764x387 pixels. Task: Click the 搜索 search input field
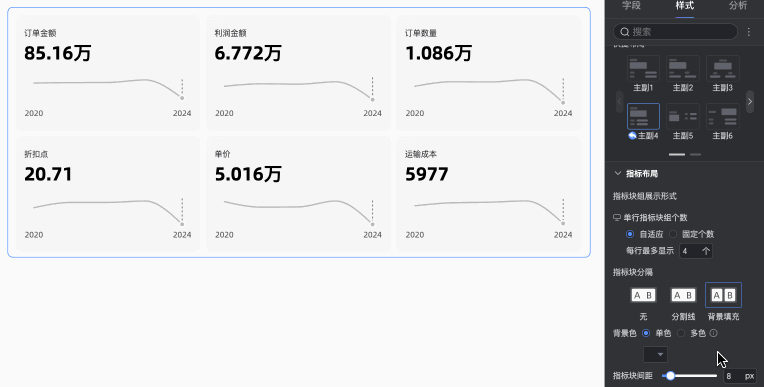(675, 32)
